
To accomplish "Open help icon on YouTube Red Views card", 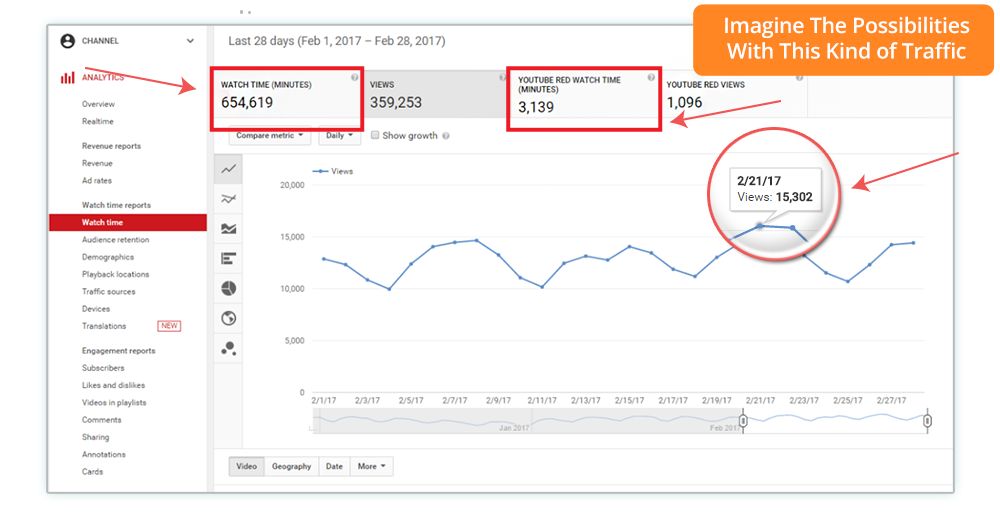I will pos(800,77).
